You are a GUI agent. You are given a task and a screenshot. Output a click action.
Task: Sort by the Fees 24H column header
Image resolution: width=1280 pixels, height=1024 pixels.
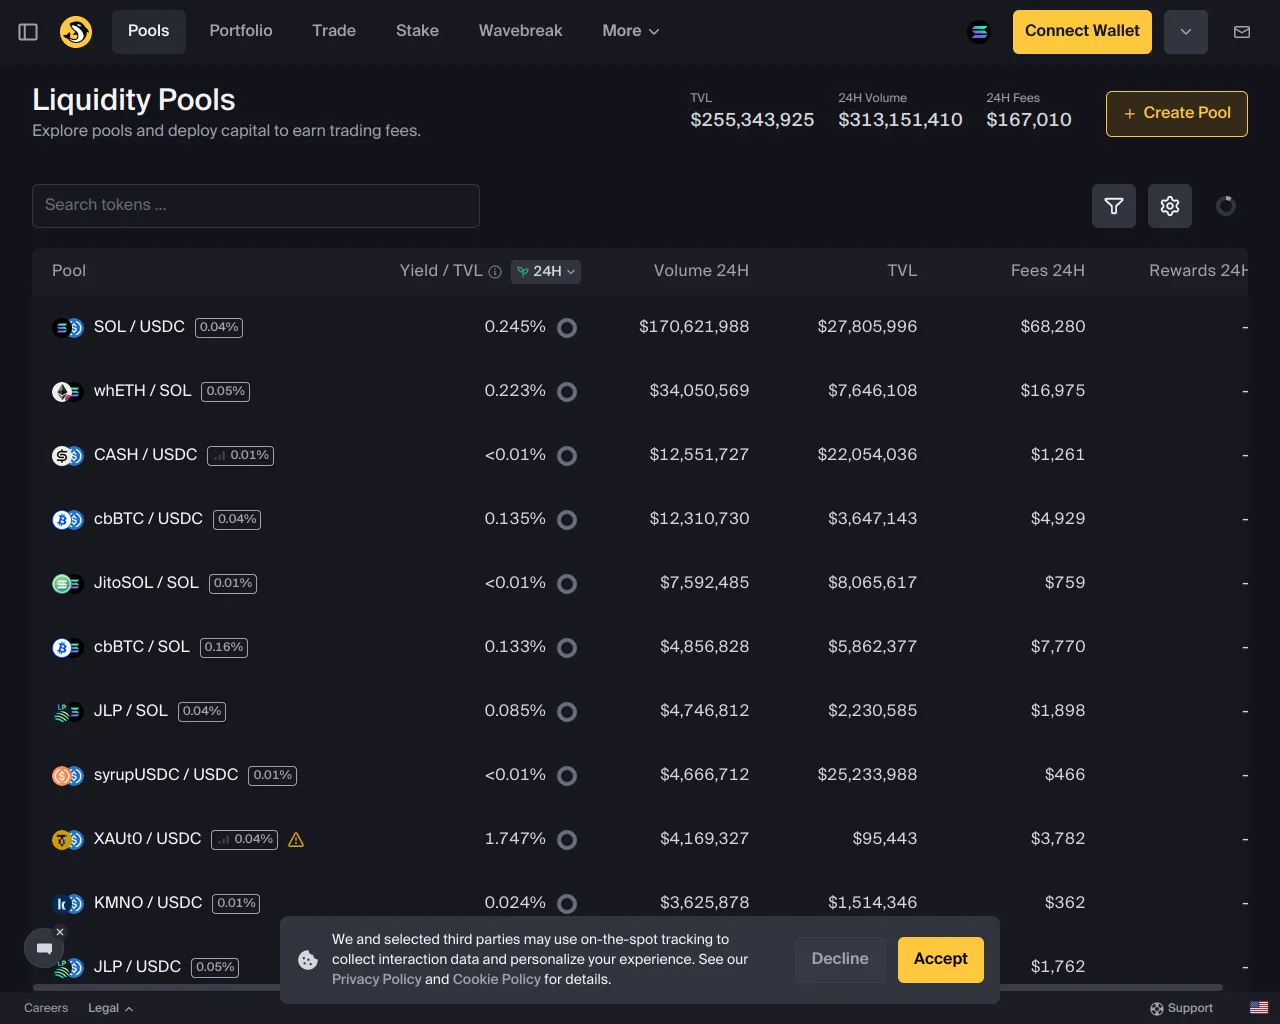[x=1048, y=271]
